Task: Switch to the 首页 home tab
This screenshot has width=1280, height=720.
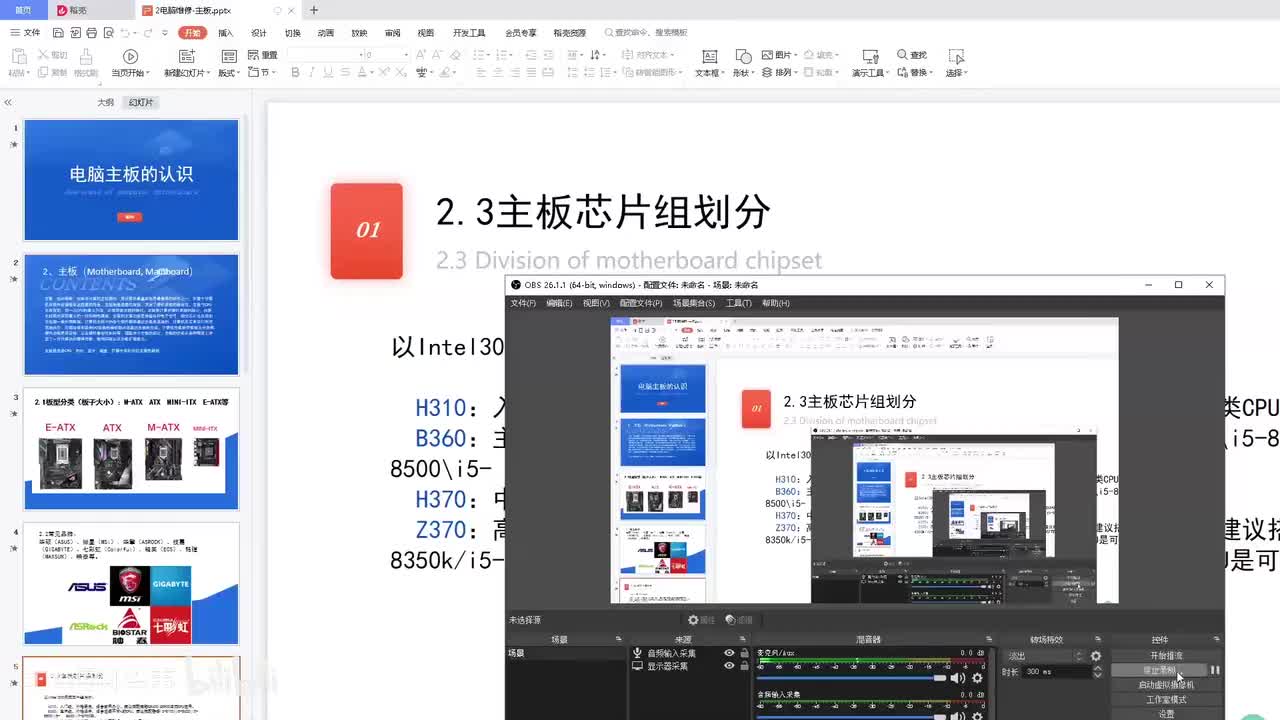Action: click(x=23, y=10)
